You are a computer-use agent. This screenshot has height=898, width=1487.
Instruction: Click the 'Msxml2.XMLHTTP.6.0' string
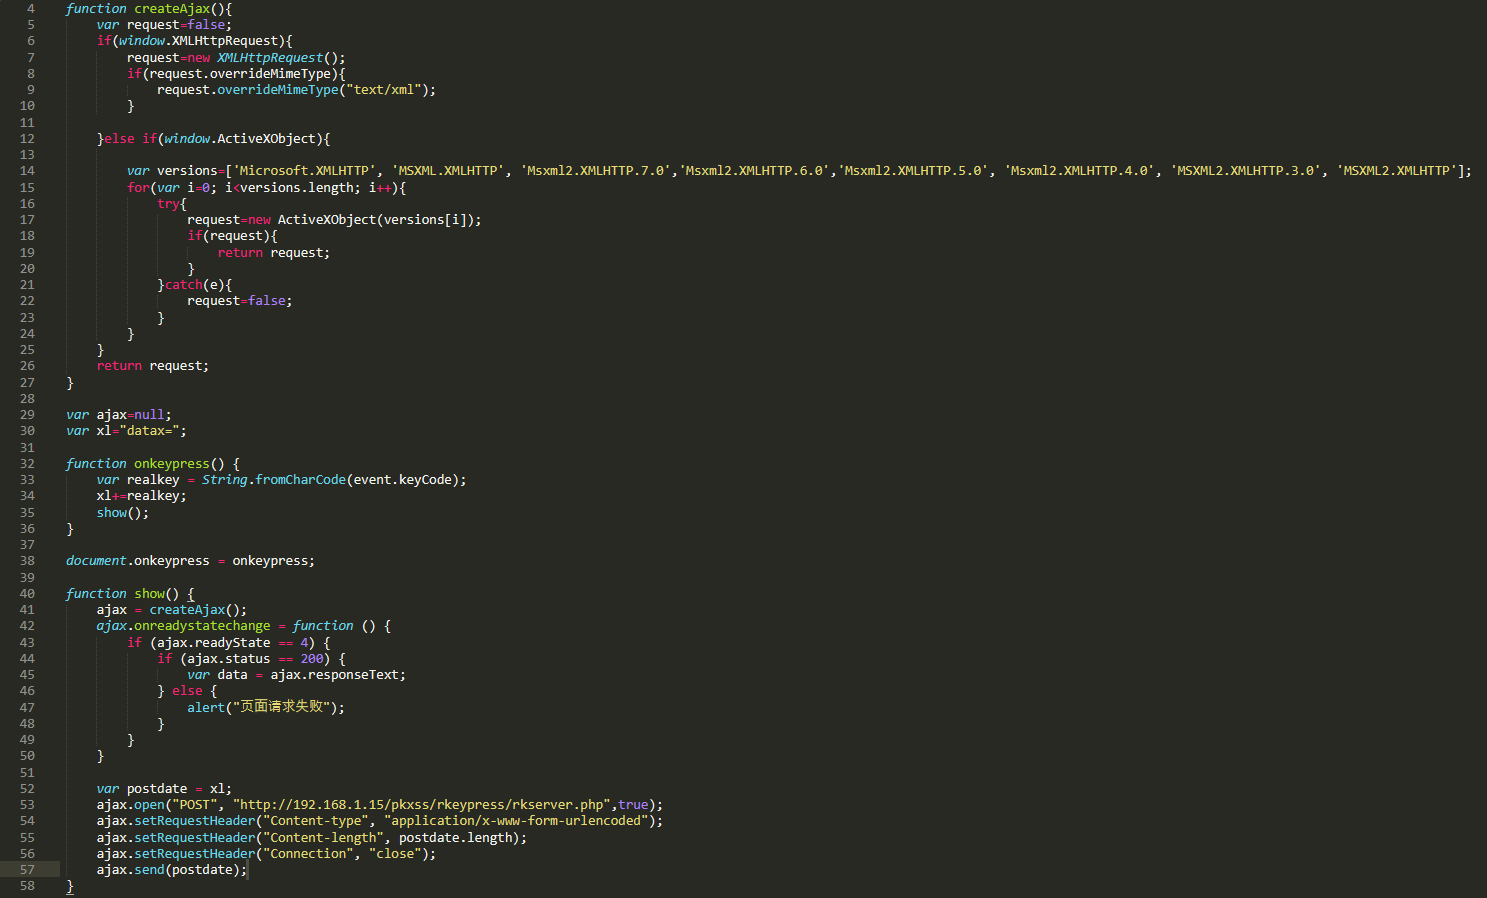coord(754,171)
